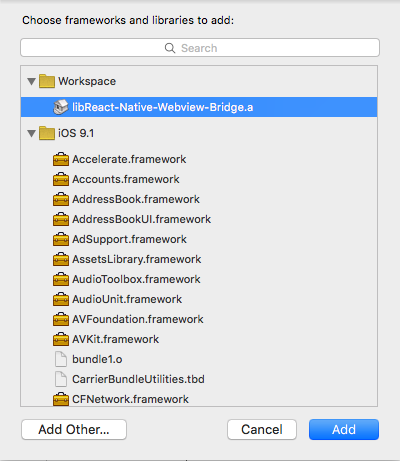Focus the Search input field
Screen dimensions: 400x461
200,48
